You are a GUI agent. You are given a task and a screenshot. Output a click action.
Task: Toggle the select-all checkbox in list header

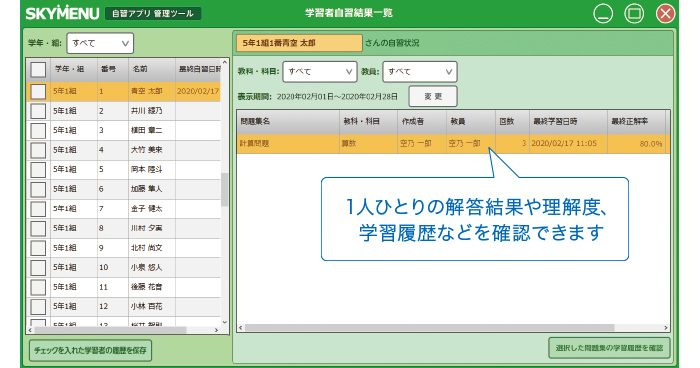click(38, 70)
